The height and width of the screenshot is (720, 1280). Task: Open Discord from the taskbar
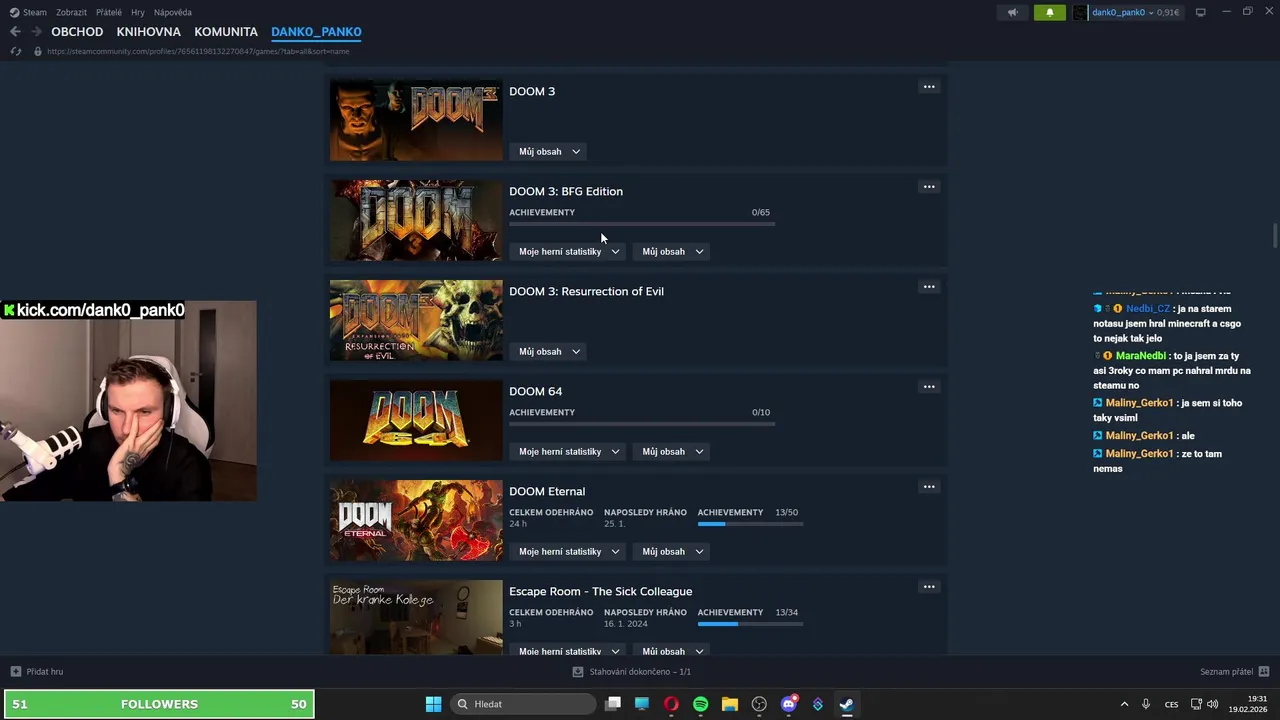coord(788,704)
